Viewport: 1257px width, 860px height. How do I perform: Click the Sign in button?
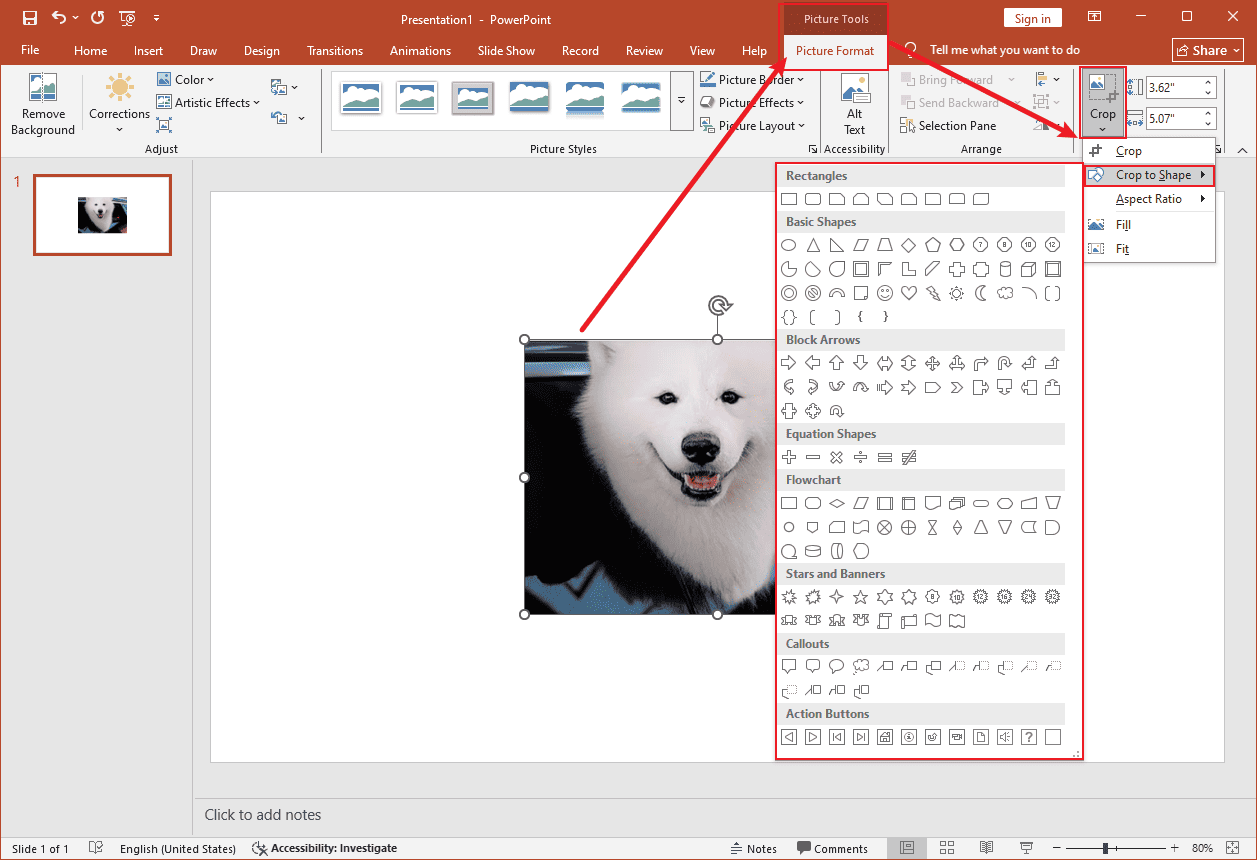[x=1032, y=17]
